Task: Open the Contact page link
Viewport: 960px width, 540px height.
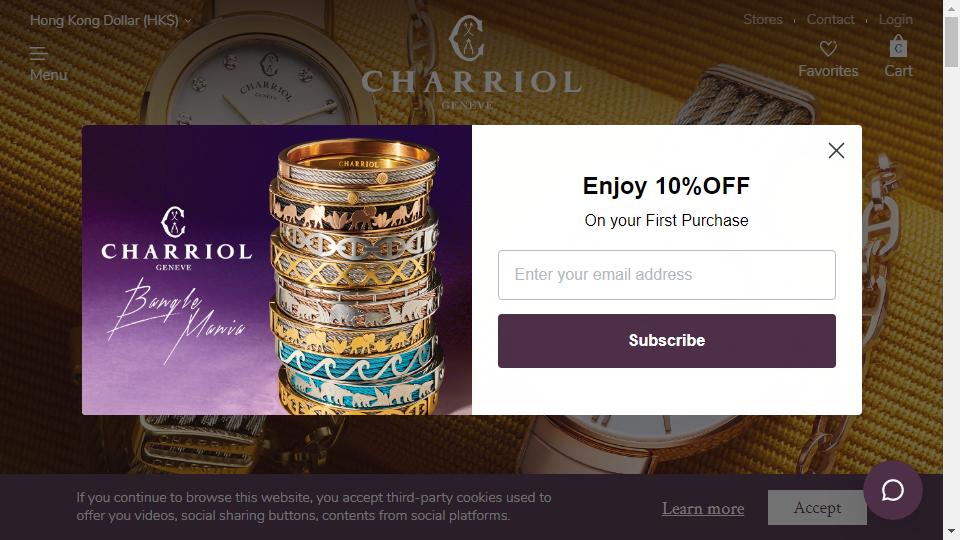Action: 830,20
